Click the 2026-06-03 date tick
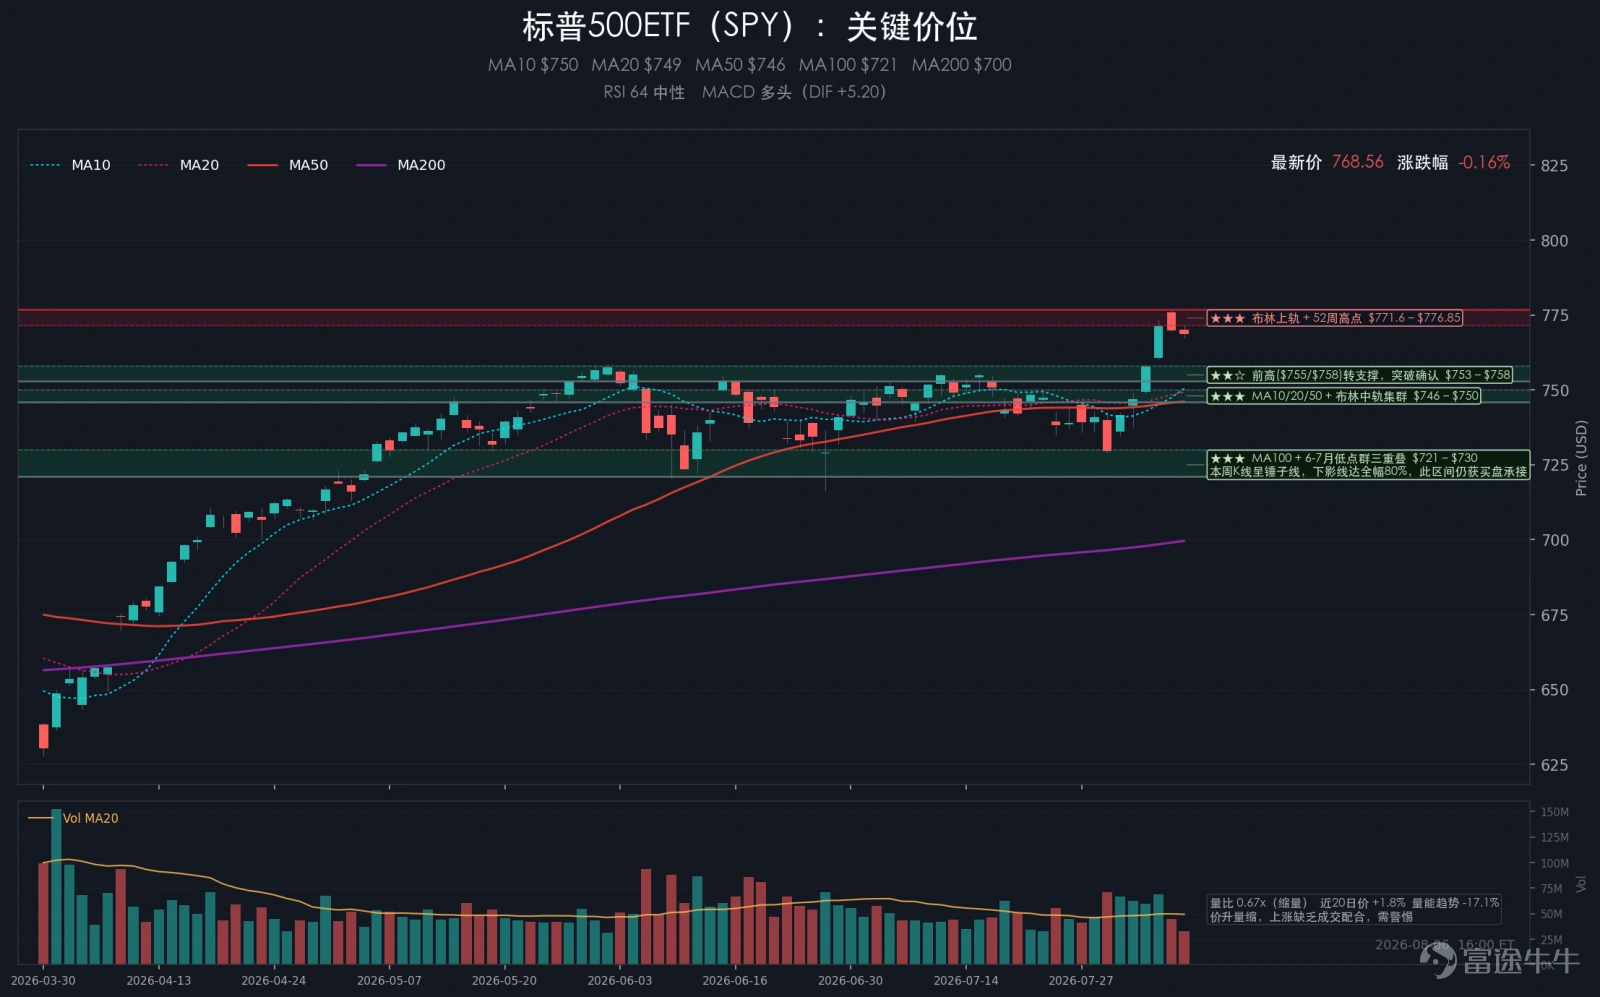This screenshot has height=997, width=1600. (620, 981)
